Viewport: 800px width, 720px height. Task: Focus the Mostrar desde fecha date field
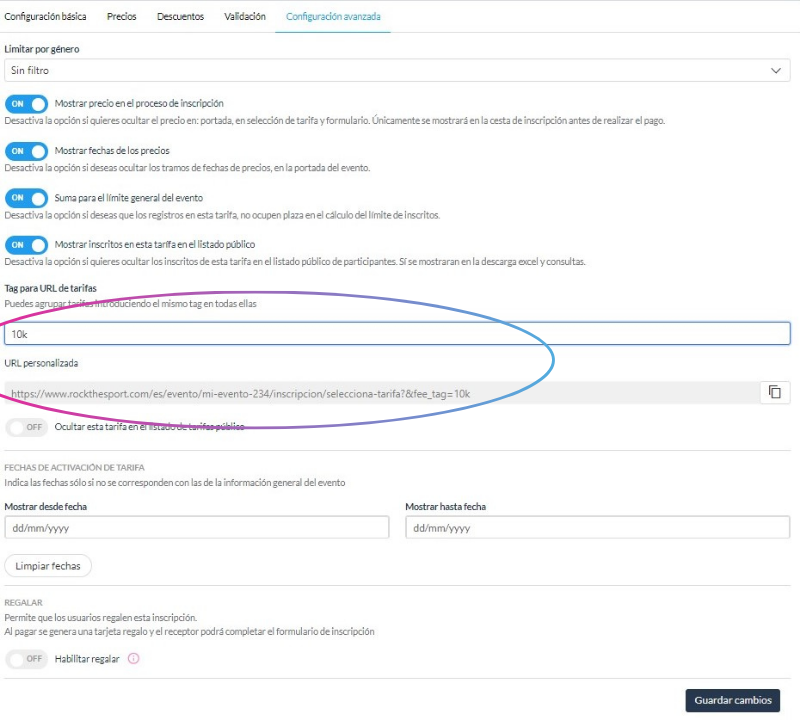pyautogui.click(x=197, y=527)
